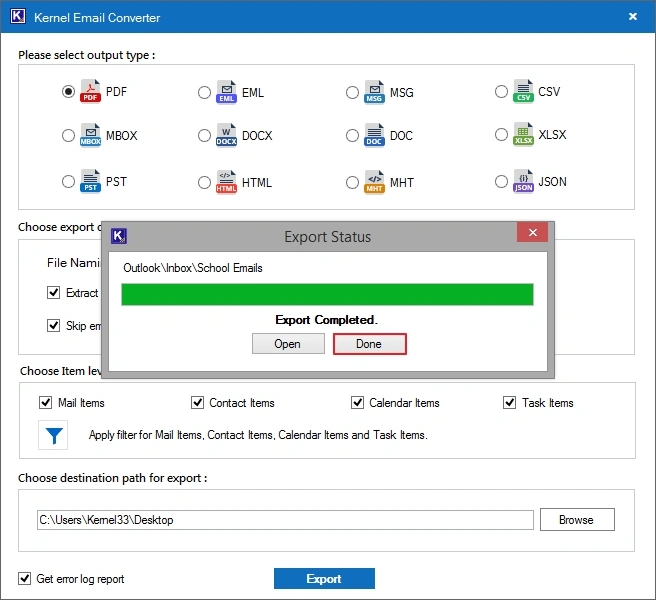Click the XLSX file format icon
Viewport: 656px width, 600px height.
click(523, 134)
